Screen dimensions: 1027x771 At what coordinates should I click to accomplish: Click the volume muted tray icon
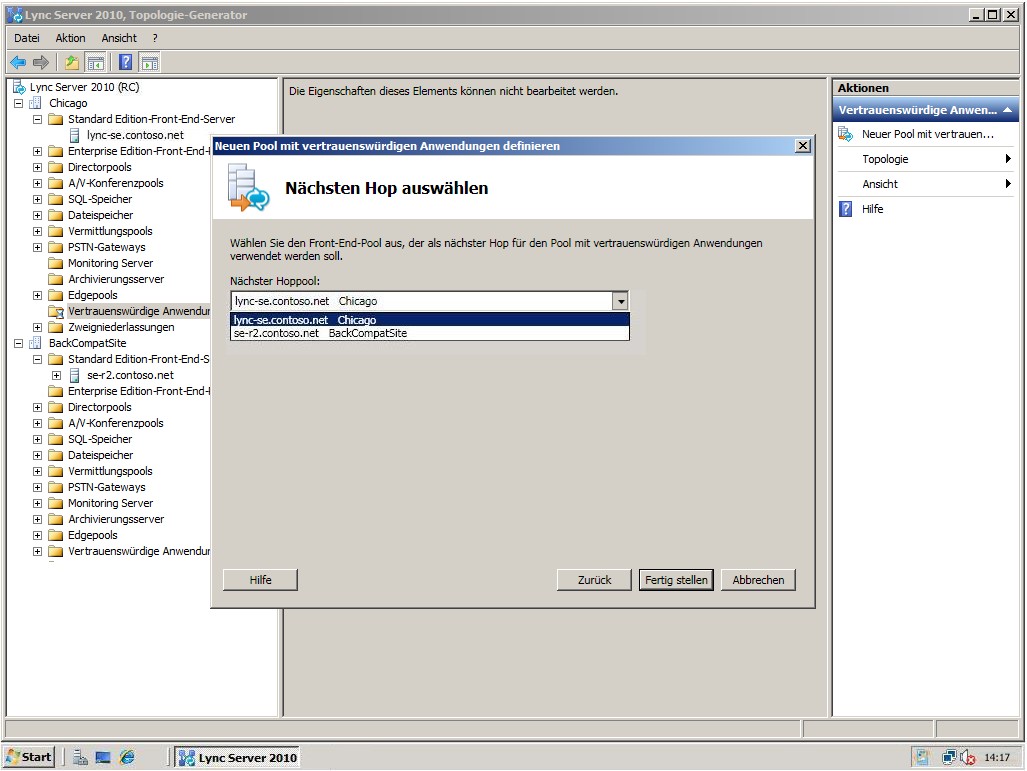click(x=968, y=757)
